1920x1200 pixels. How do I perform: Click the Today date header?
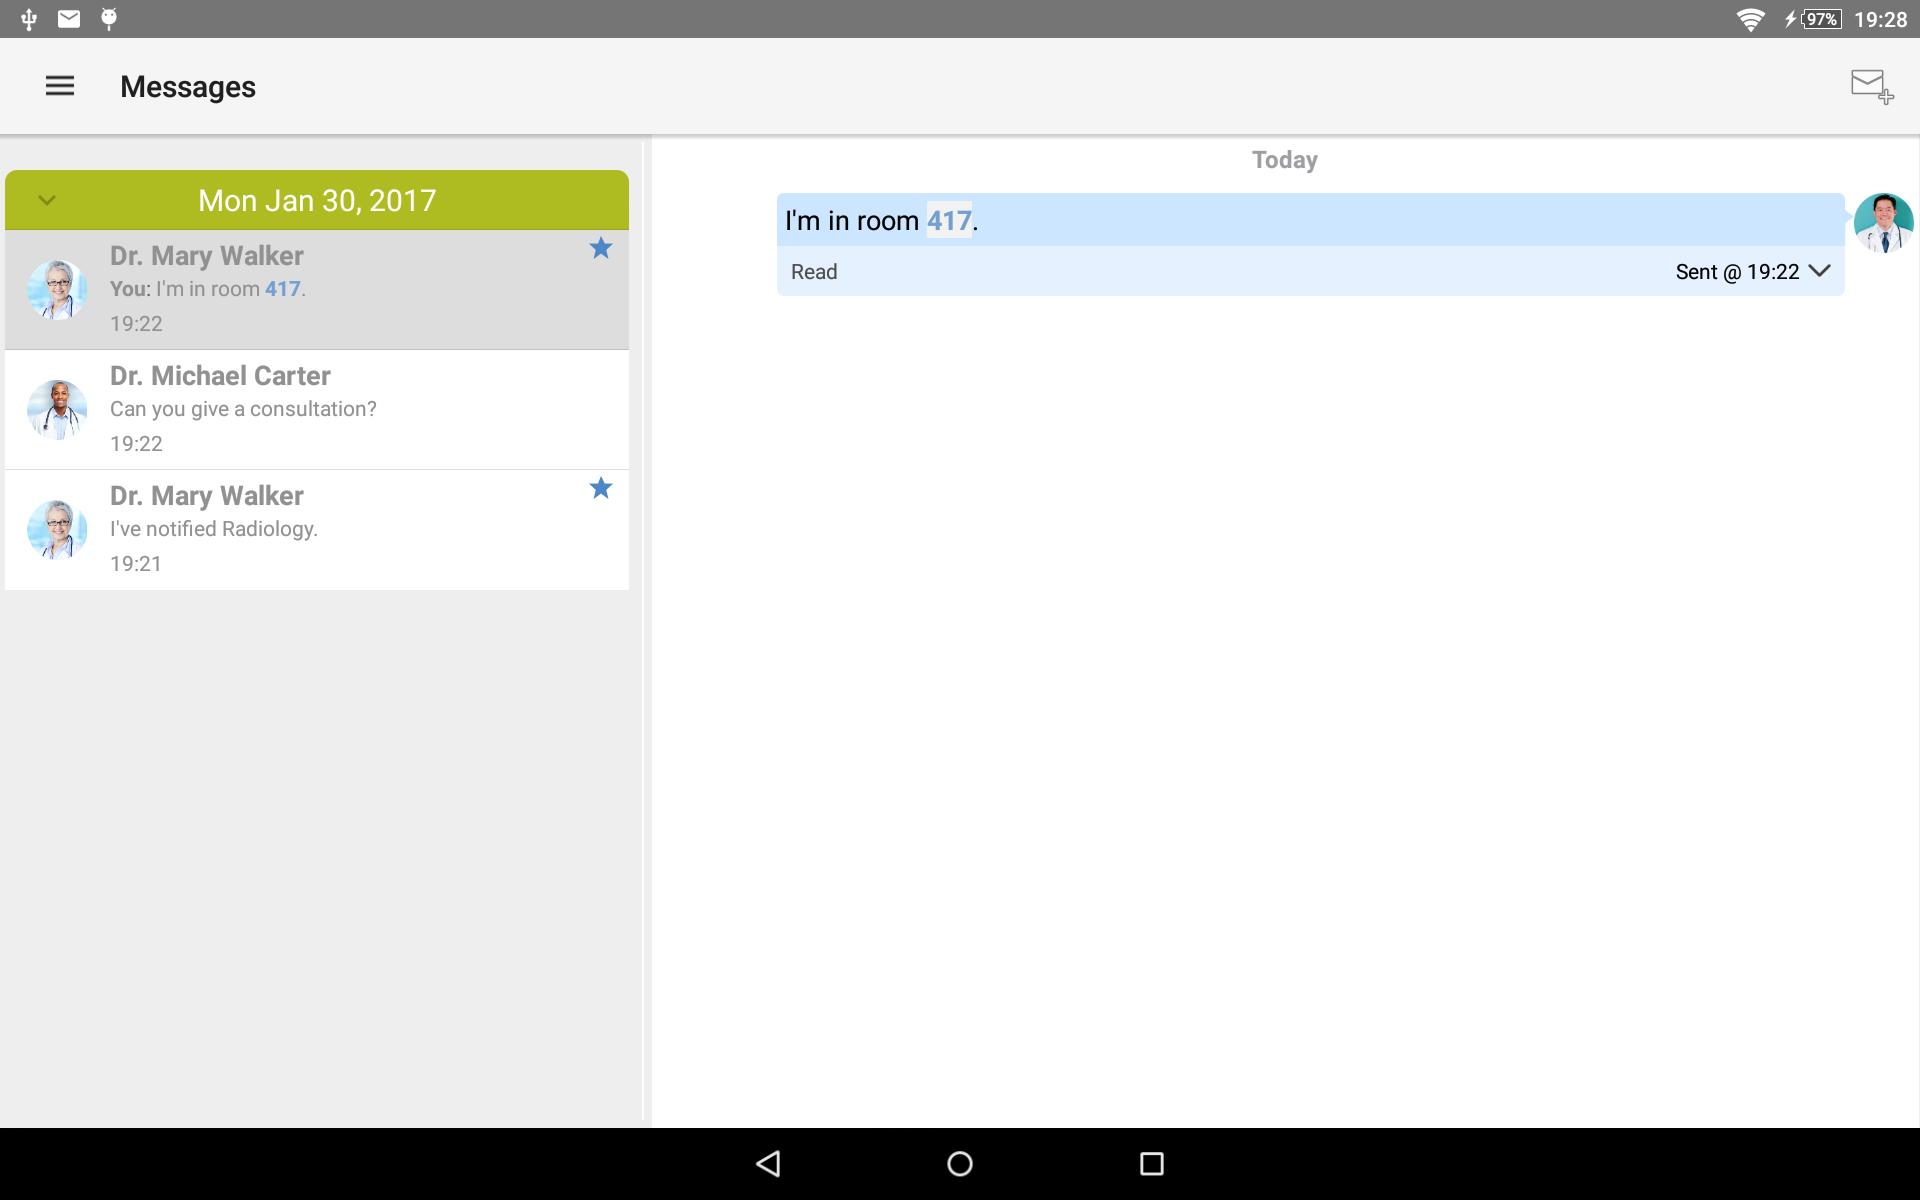pos(1284,160)
